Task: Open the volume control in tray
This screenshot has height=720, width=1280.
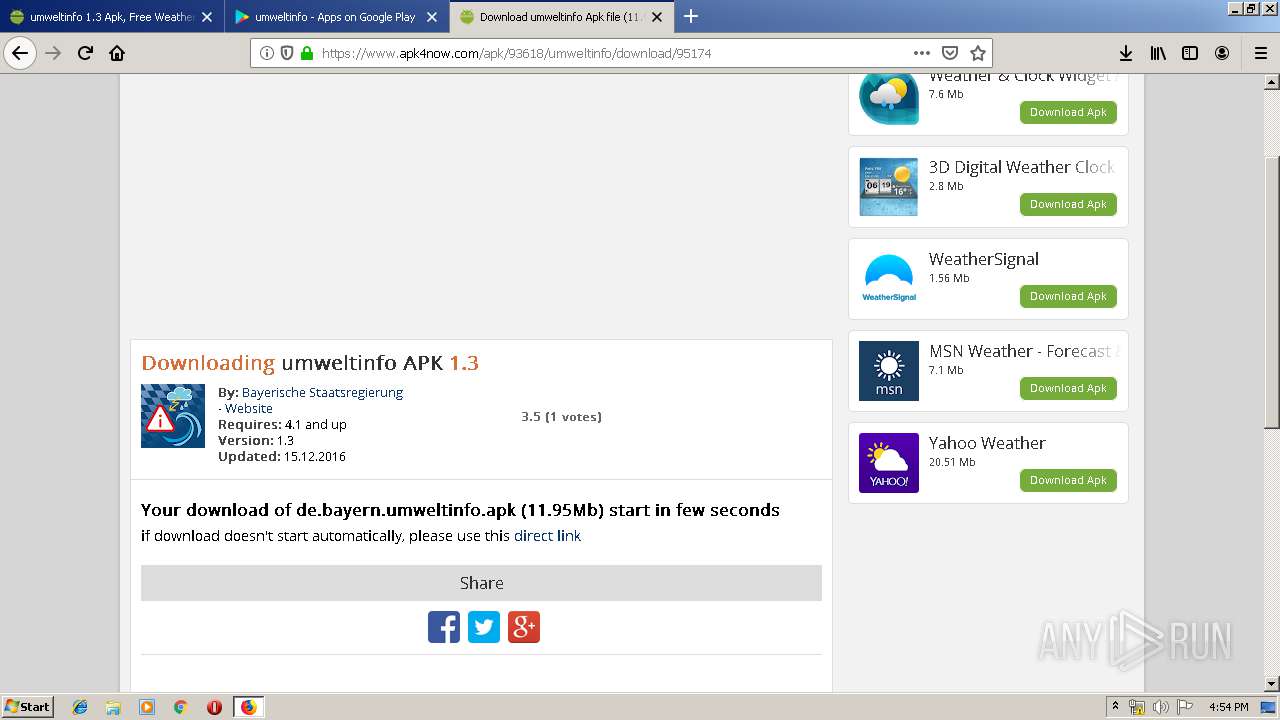Action: [1160, 707]
